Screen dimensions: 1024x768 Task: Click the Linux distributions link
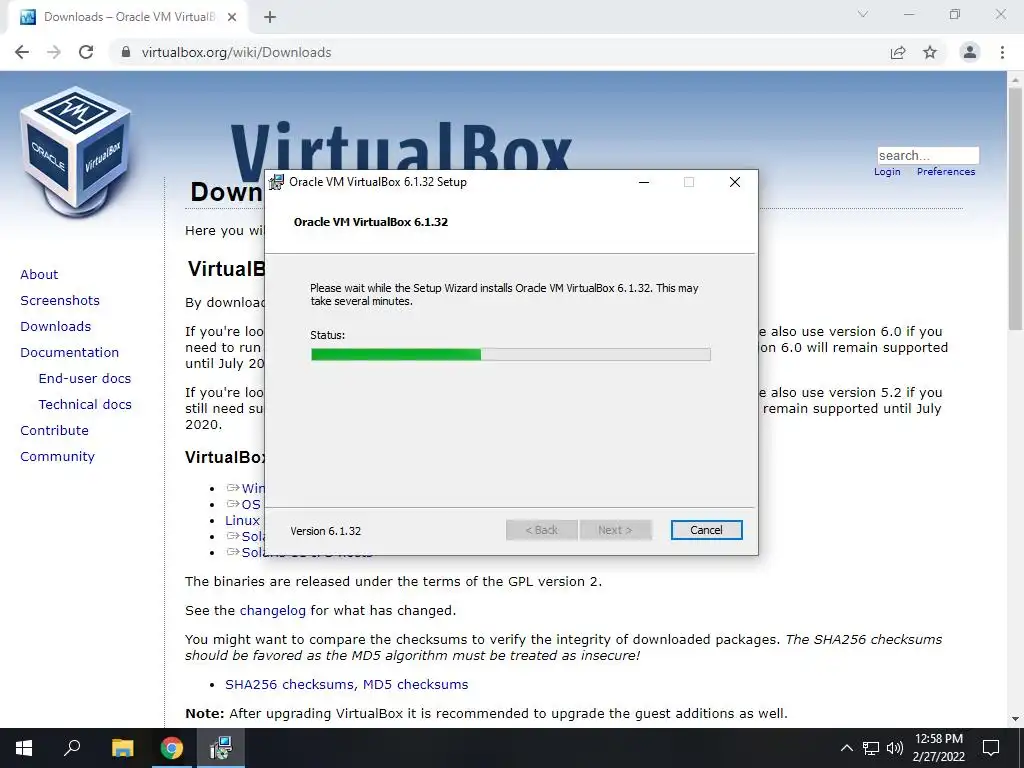pos(243,520)
